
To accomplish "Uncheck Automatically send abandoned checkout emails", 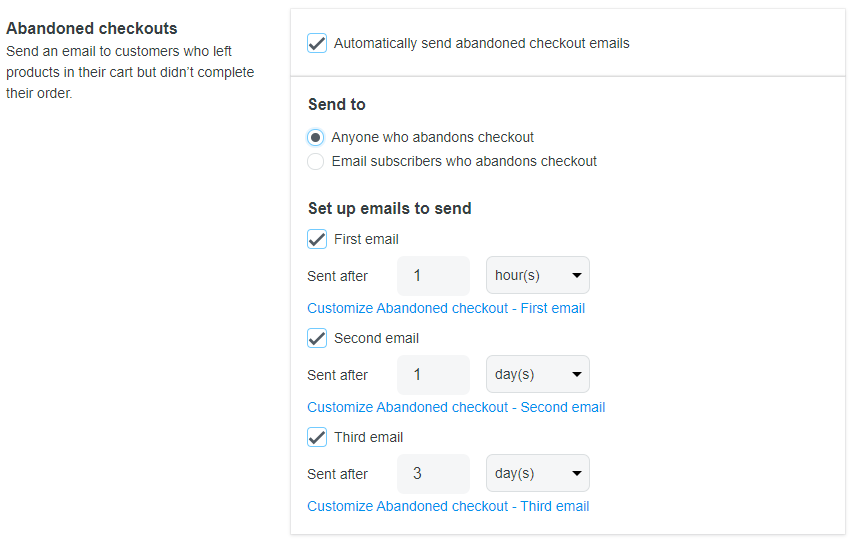I will 317,43.
